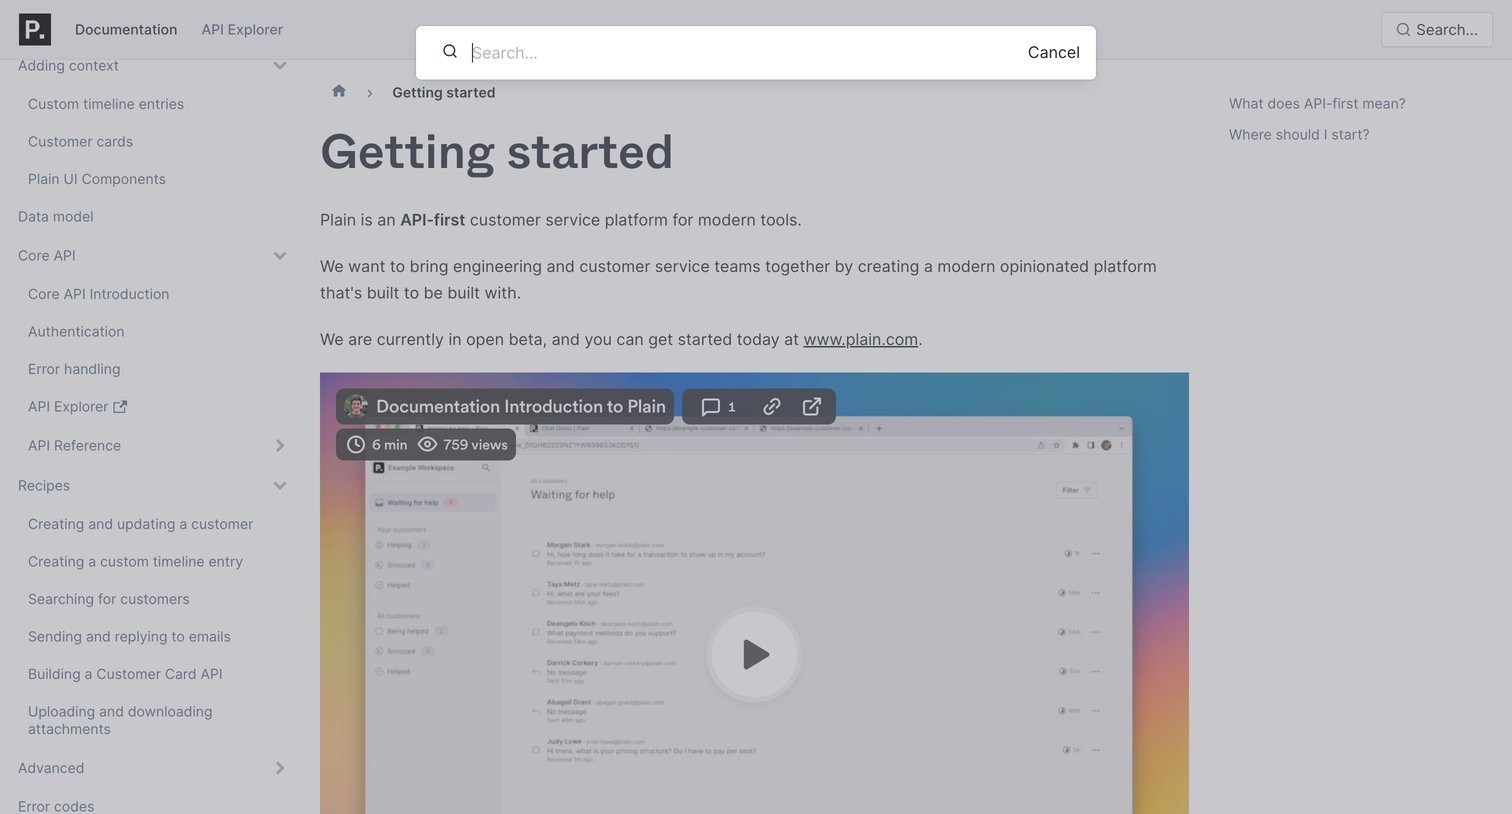Focus the Search input field
This screenshot has height=814, width=1512.
tap(745, 53)
